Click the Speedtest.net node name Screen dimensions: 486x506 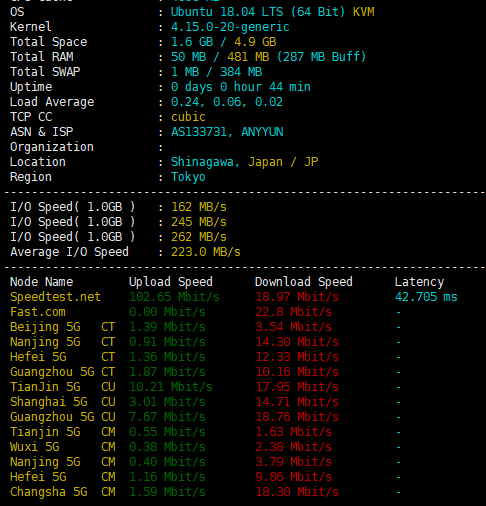55,297
